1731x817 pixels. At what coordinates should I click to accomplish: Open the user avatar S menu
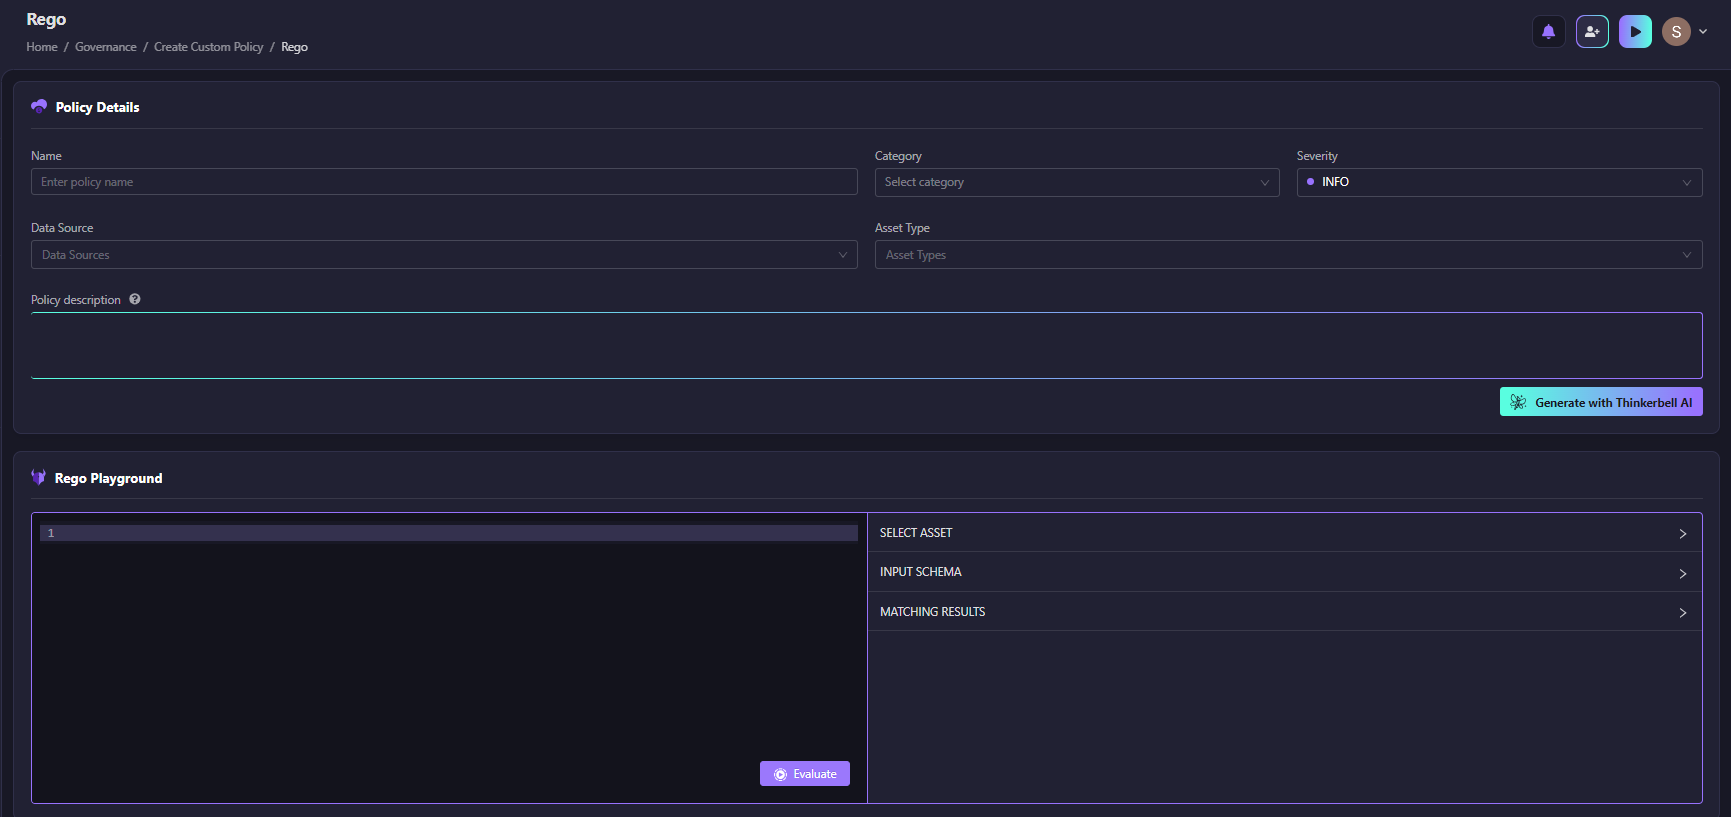point(1676,32)
